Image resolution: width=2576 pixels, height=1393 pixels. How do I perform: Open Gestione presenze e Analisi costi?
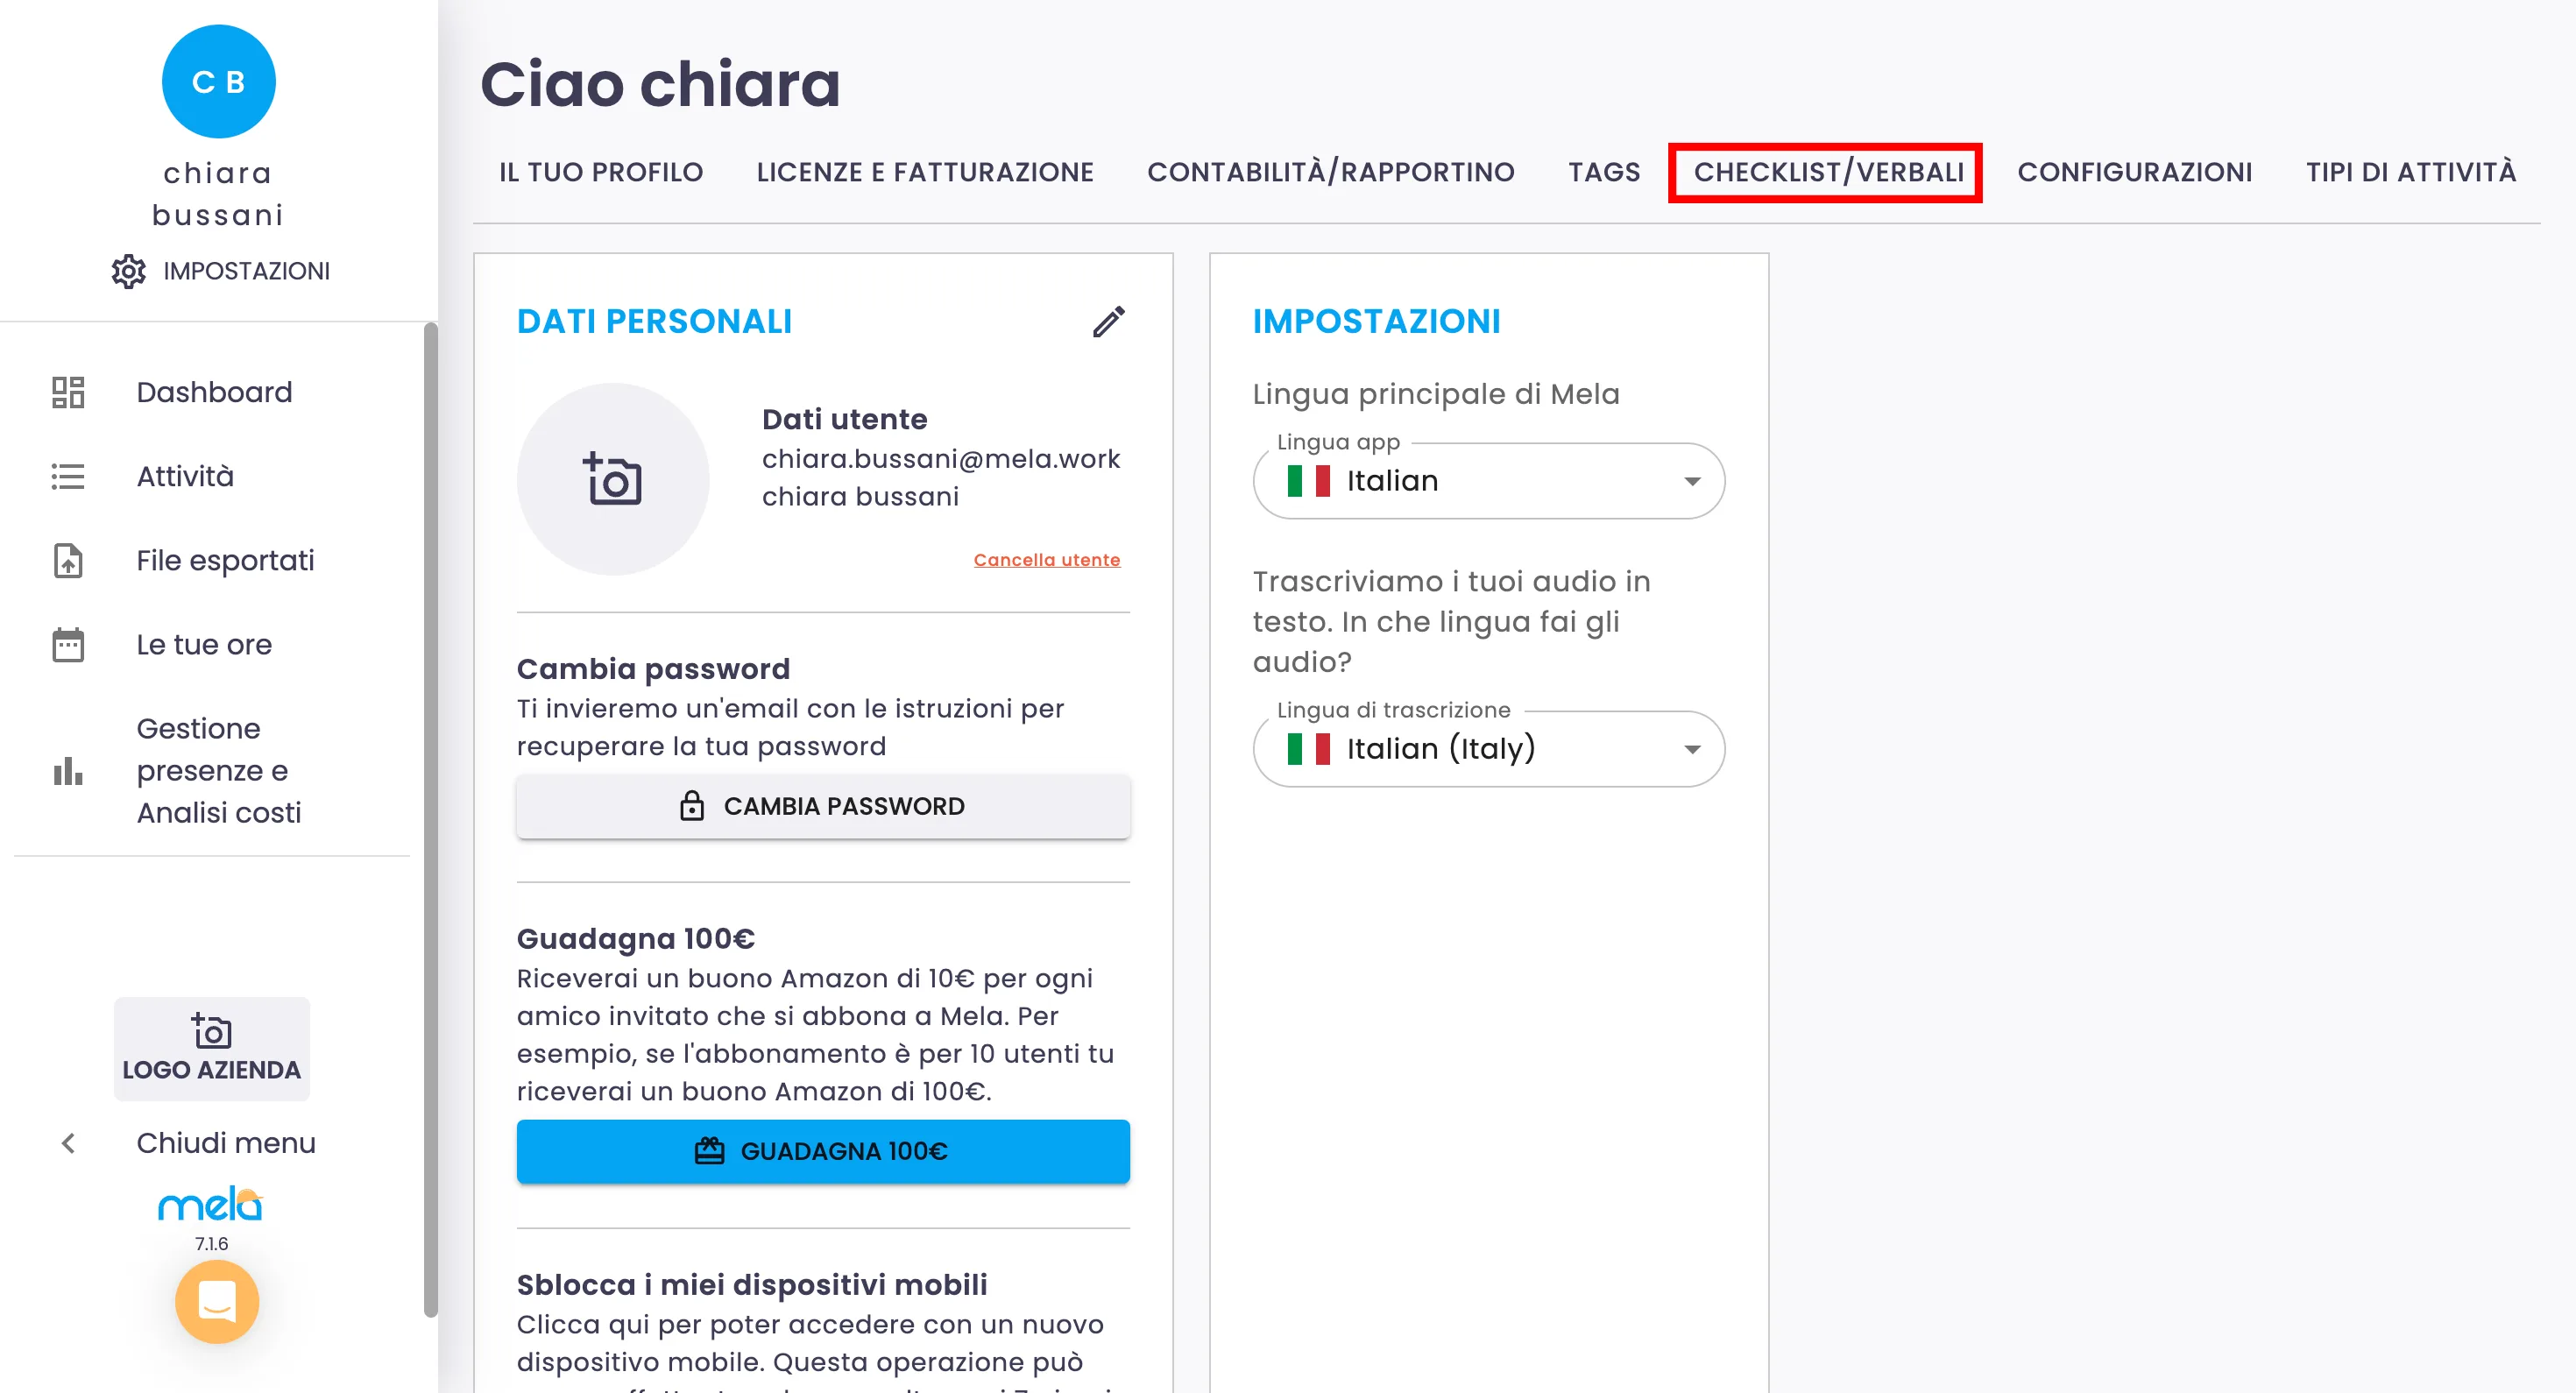tap(218, 770)
